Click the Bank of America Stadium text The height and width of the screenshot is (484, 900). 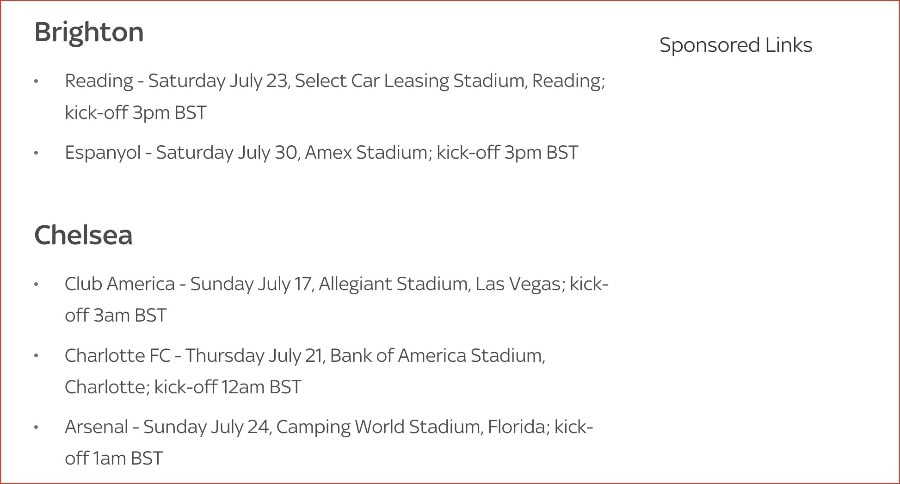pos(437,355)
